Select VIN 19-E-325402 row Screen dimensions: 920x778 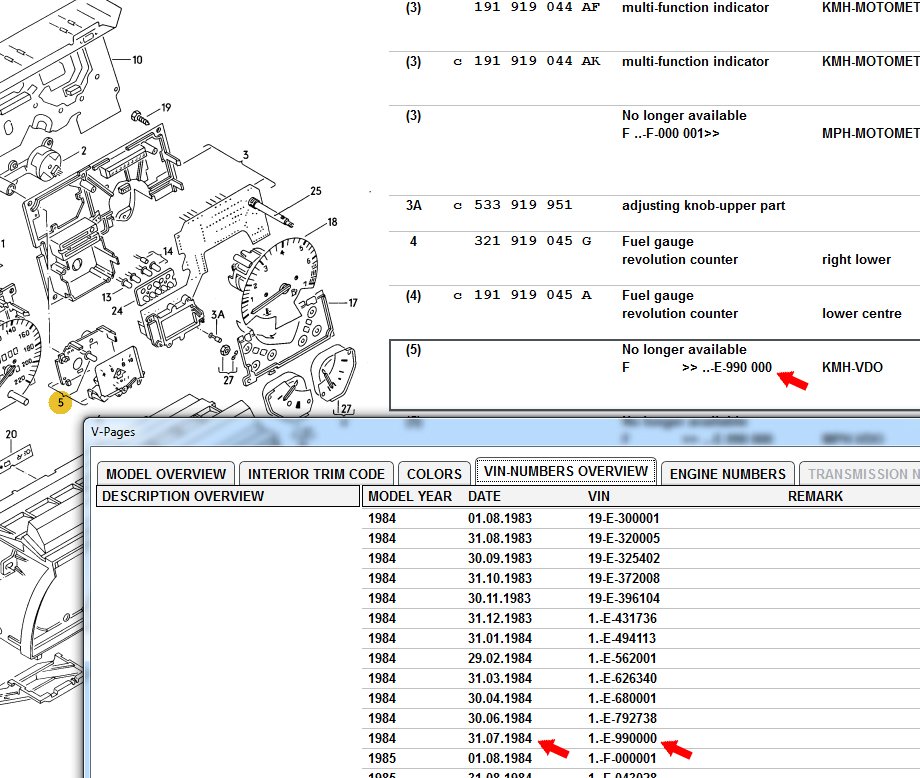[624, 559]
